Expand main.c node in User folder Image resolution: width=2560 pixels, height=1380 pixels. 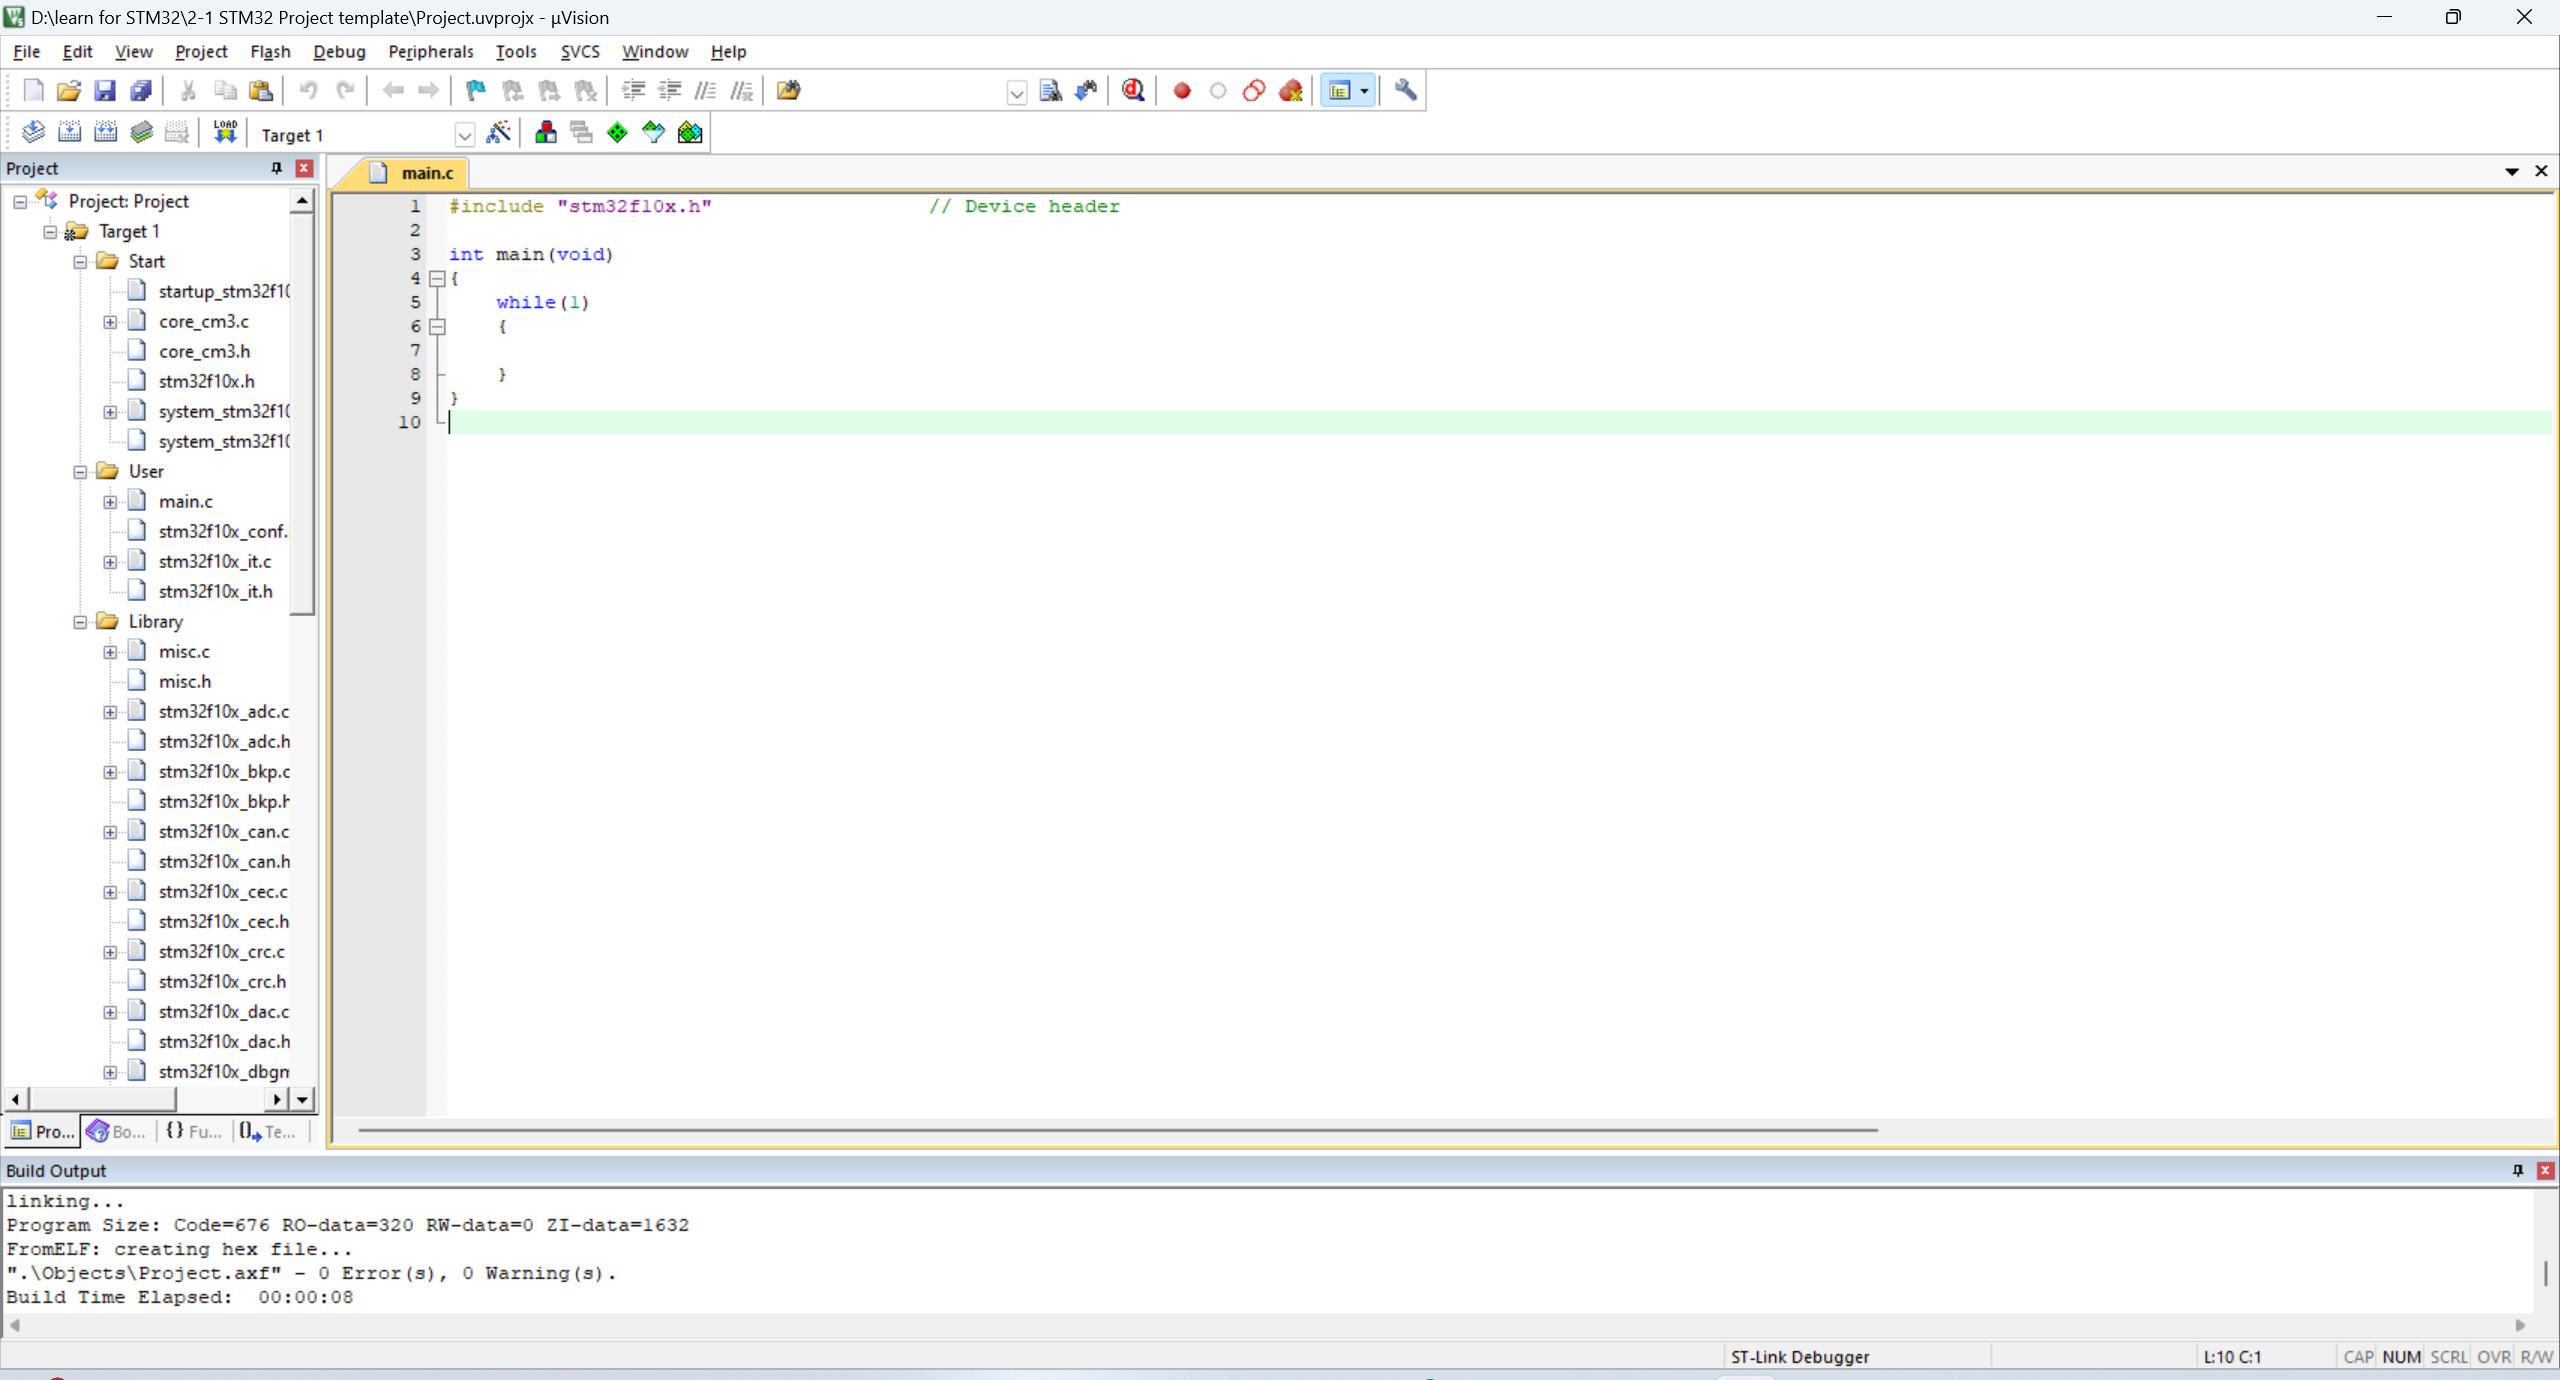coord(111,502)
